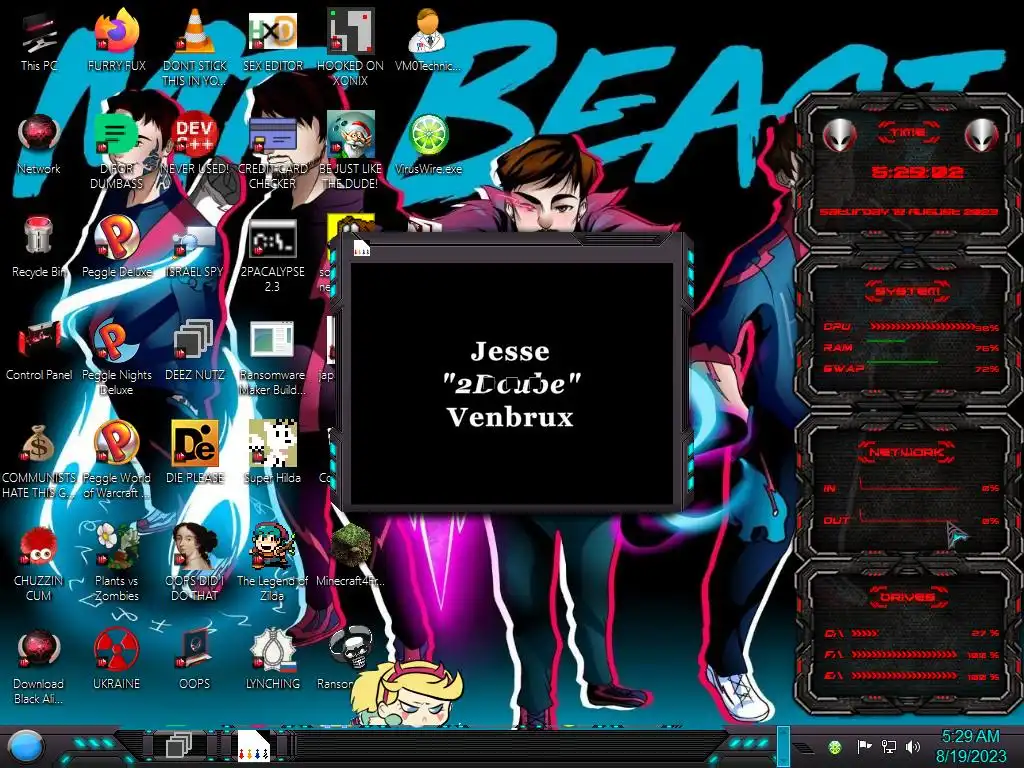The height and width of the screenshot is (768, 1024).
Task: Click the C:\ drive usage row
Action: 912,633
